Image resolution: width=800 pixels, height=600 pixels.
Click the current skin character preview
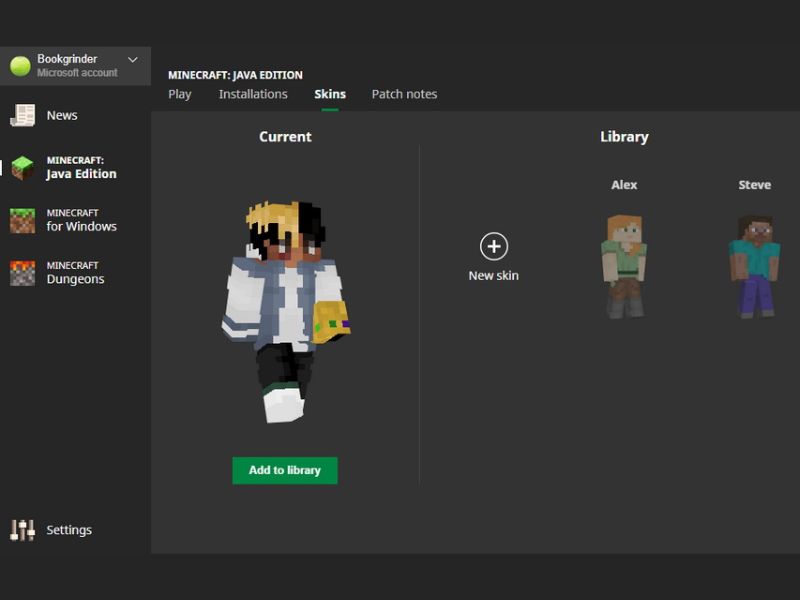[x=286, y=311]
